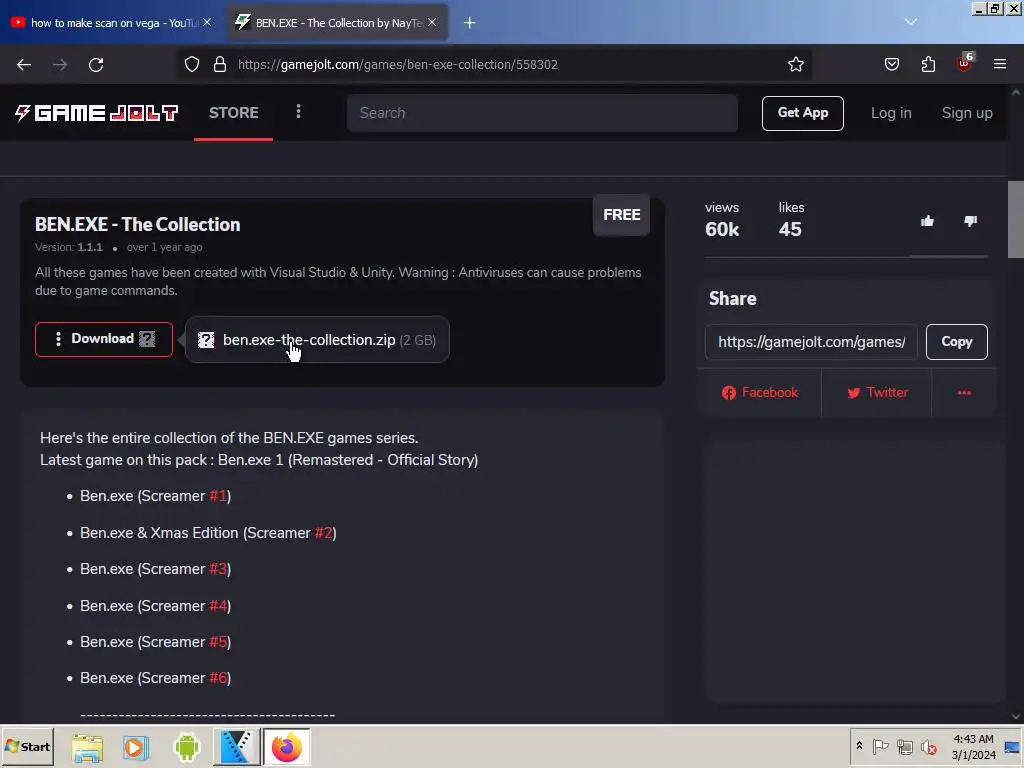This screenshot has height=768, width=1024.
Task: Click the page vertical scrollbar thumb
Action: 1016,219
